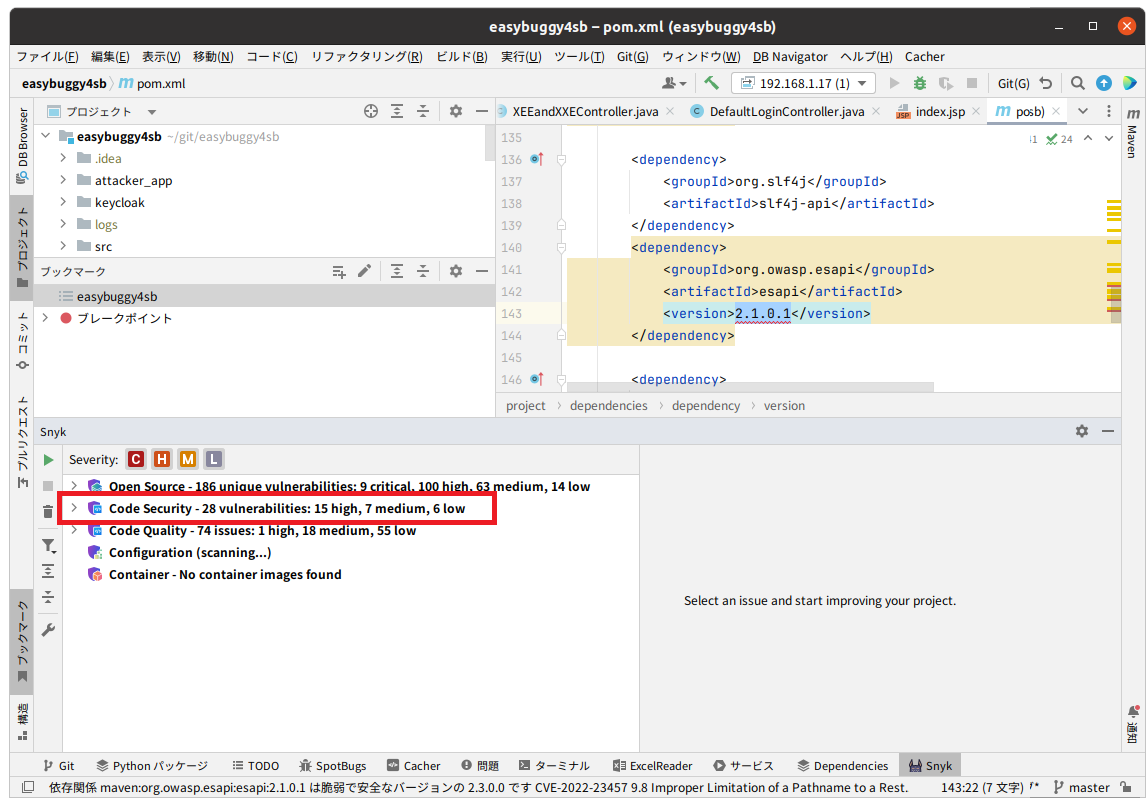Toggle the High severity filter
This screenshot has height=807, width=1146.
pyautogui.click(x=161, y=459)
